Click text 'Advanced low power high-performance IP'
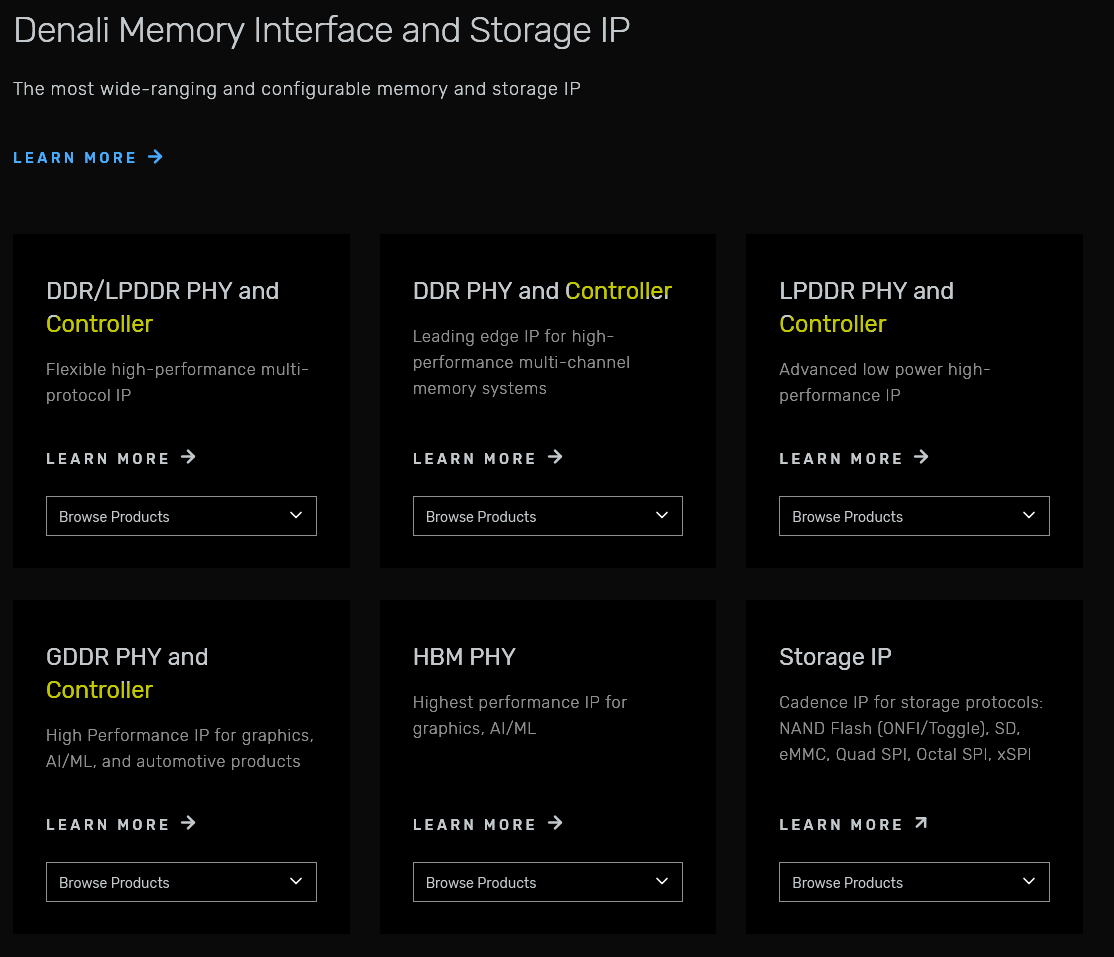 point(885,382)
